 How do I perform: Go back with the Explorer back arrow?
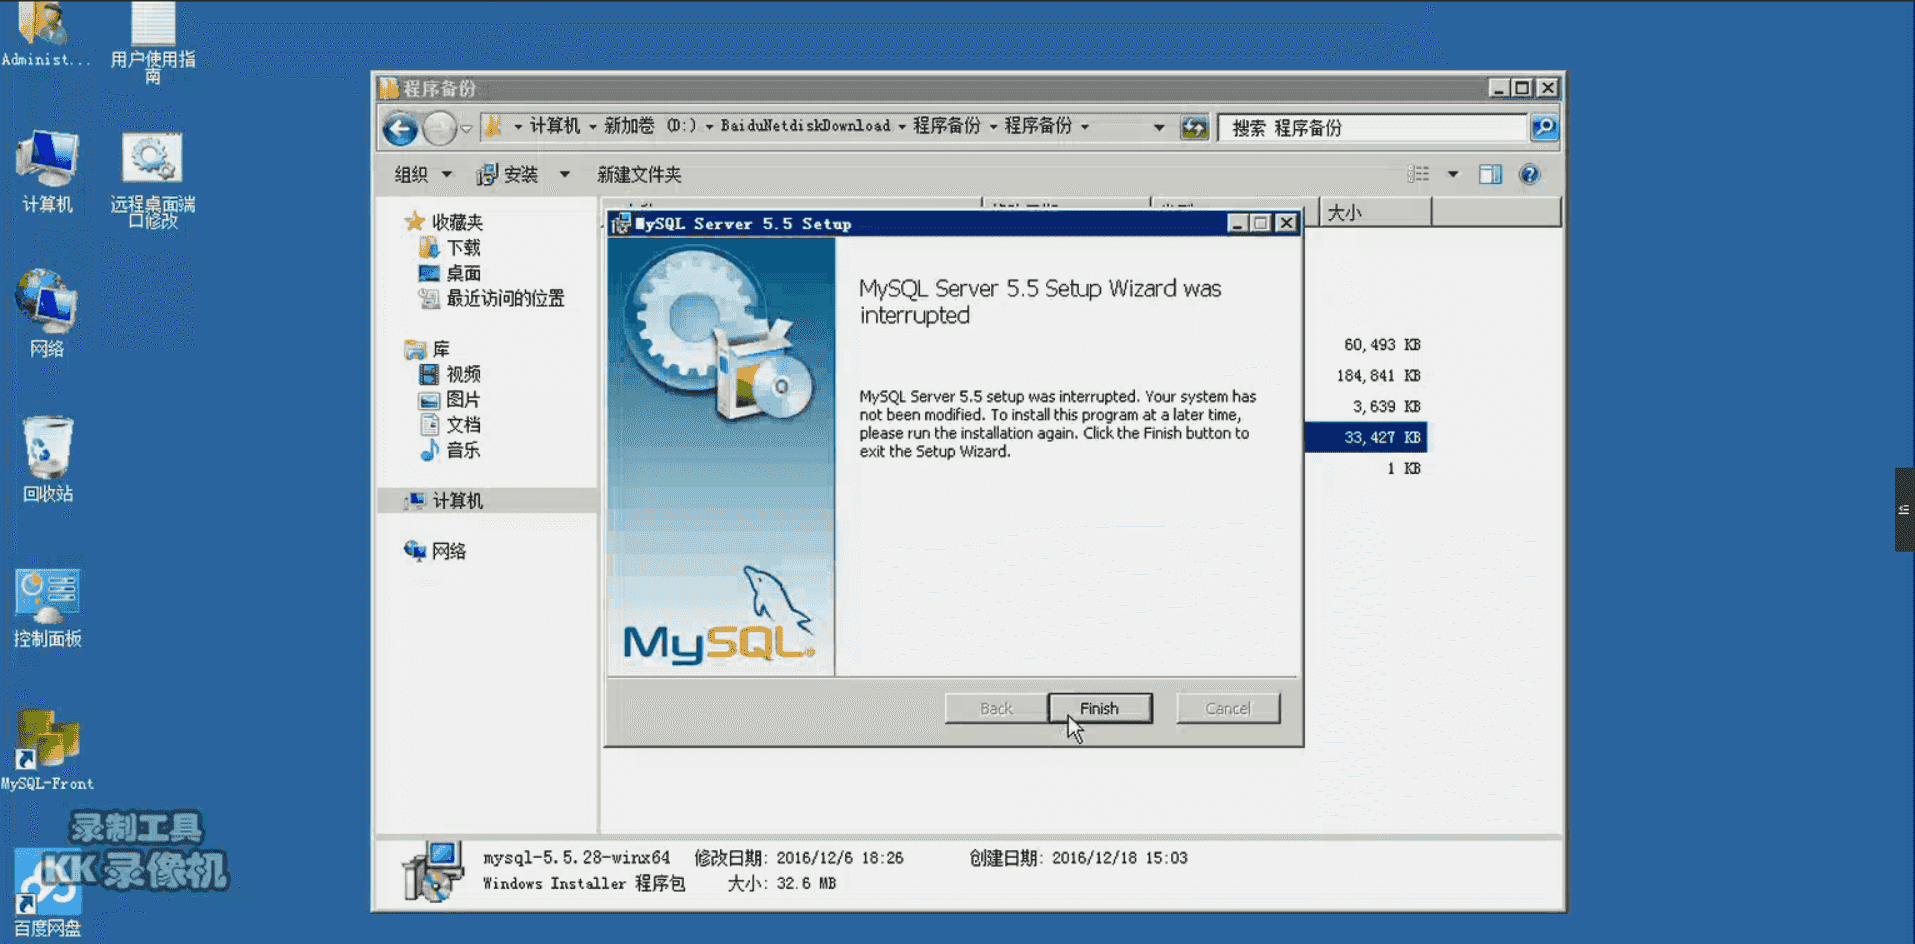point(400,128)
